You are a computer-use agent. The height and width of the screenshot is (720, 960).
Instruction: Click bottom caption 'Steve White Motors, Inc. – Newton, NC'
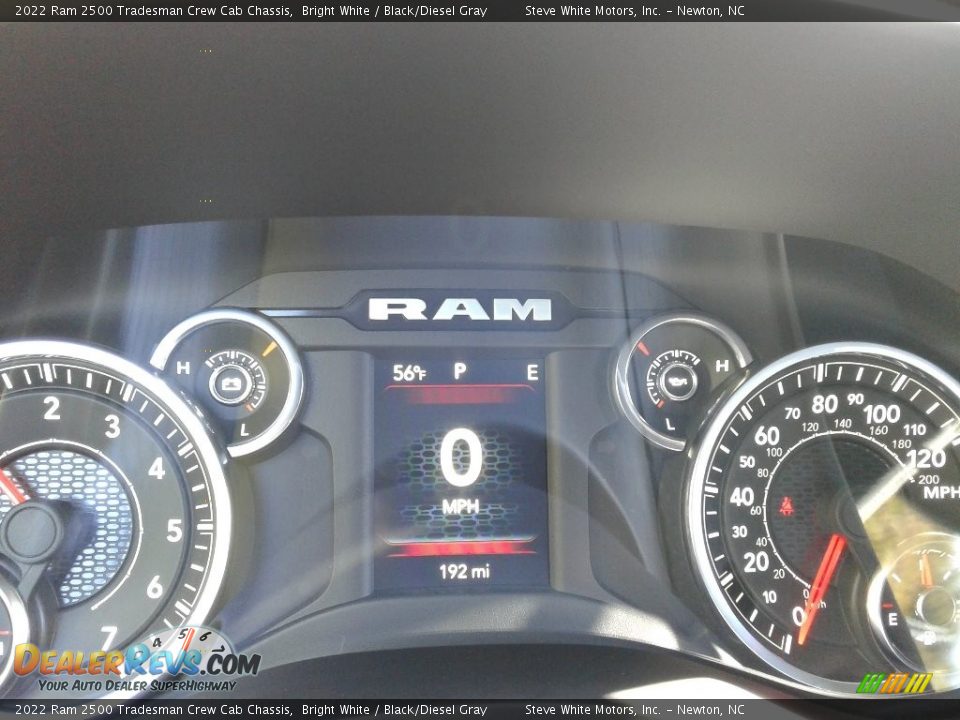(x=635, y=710)
